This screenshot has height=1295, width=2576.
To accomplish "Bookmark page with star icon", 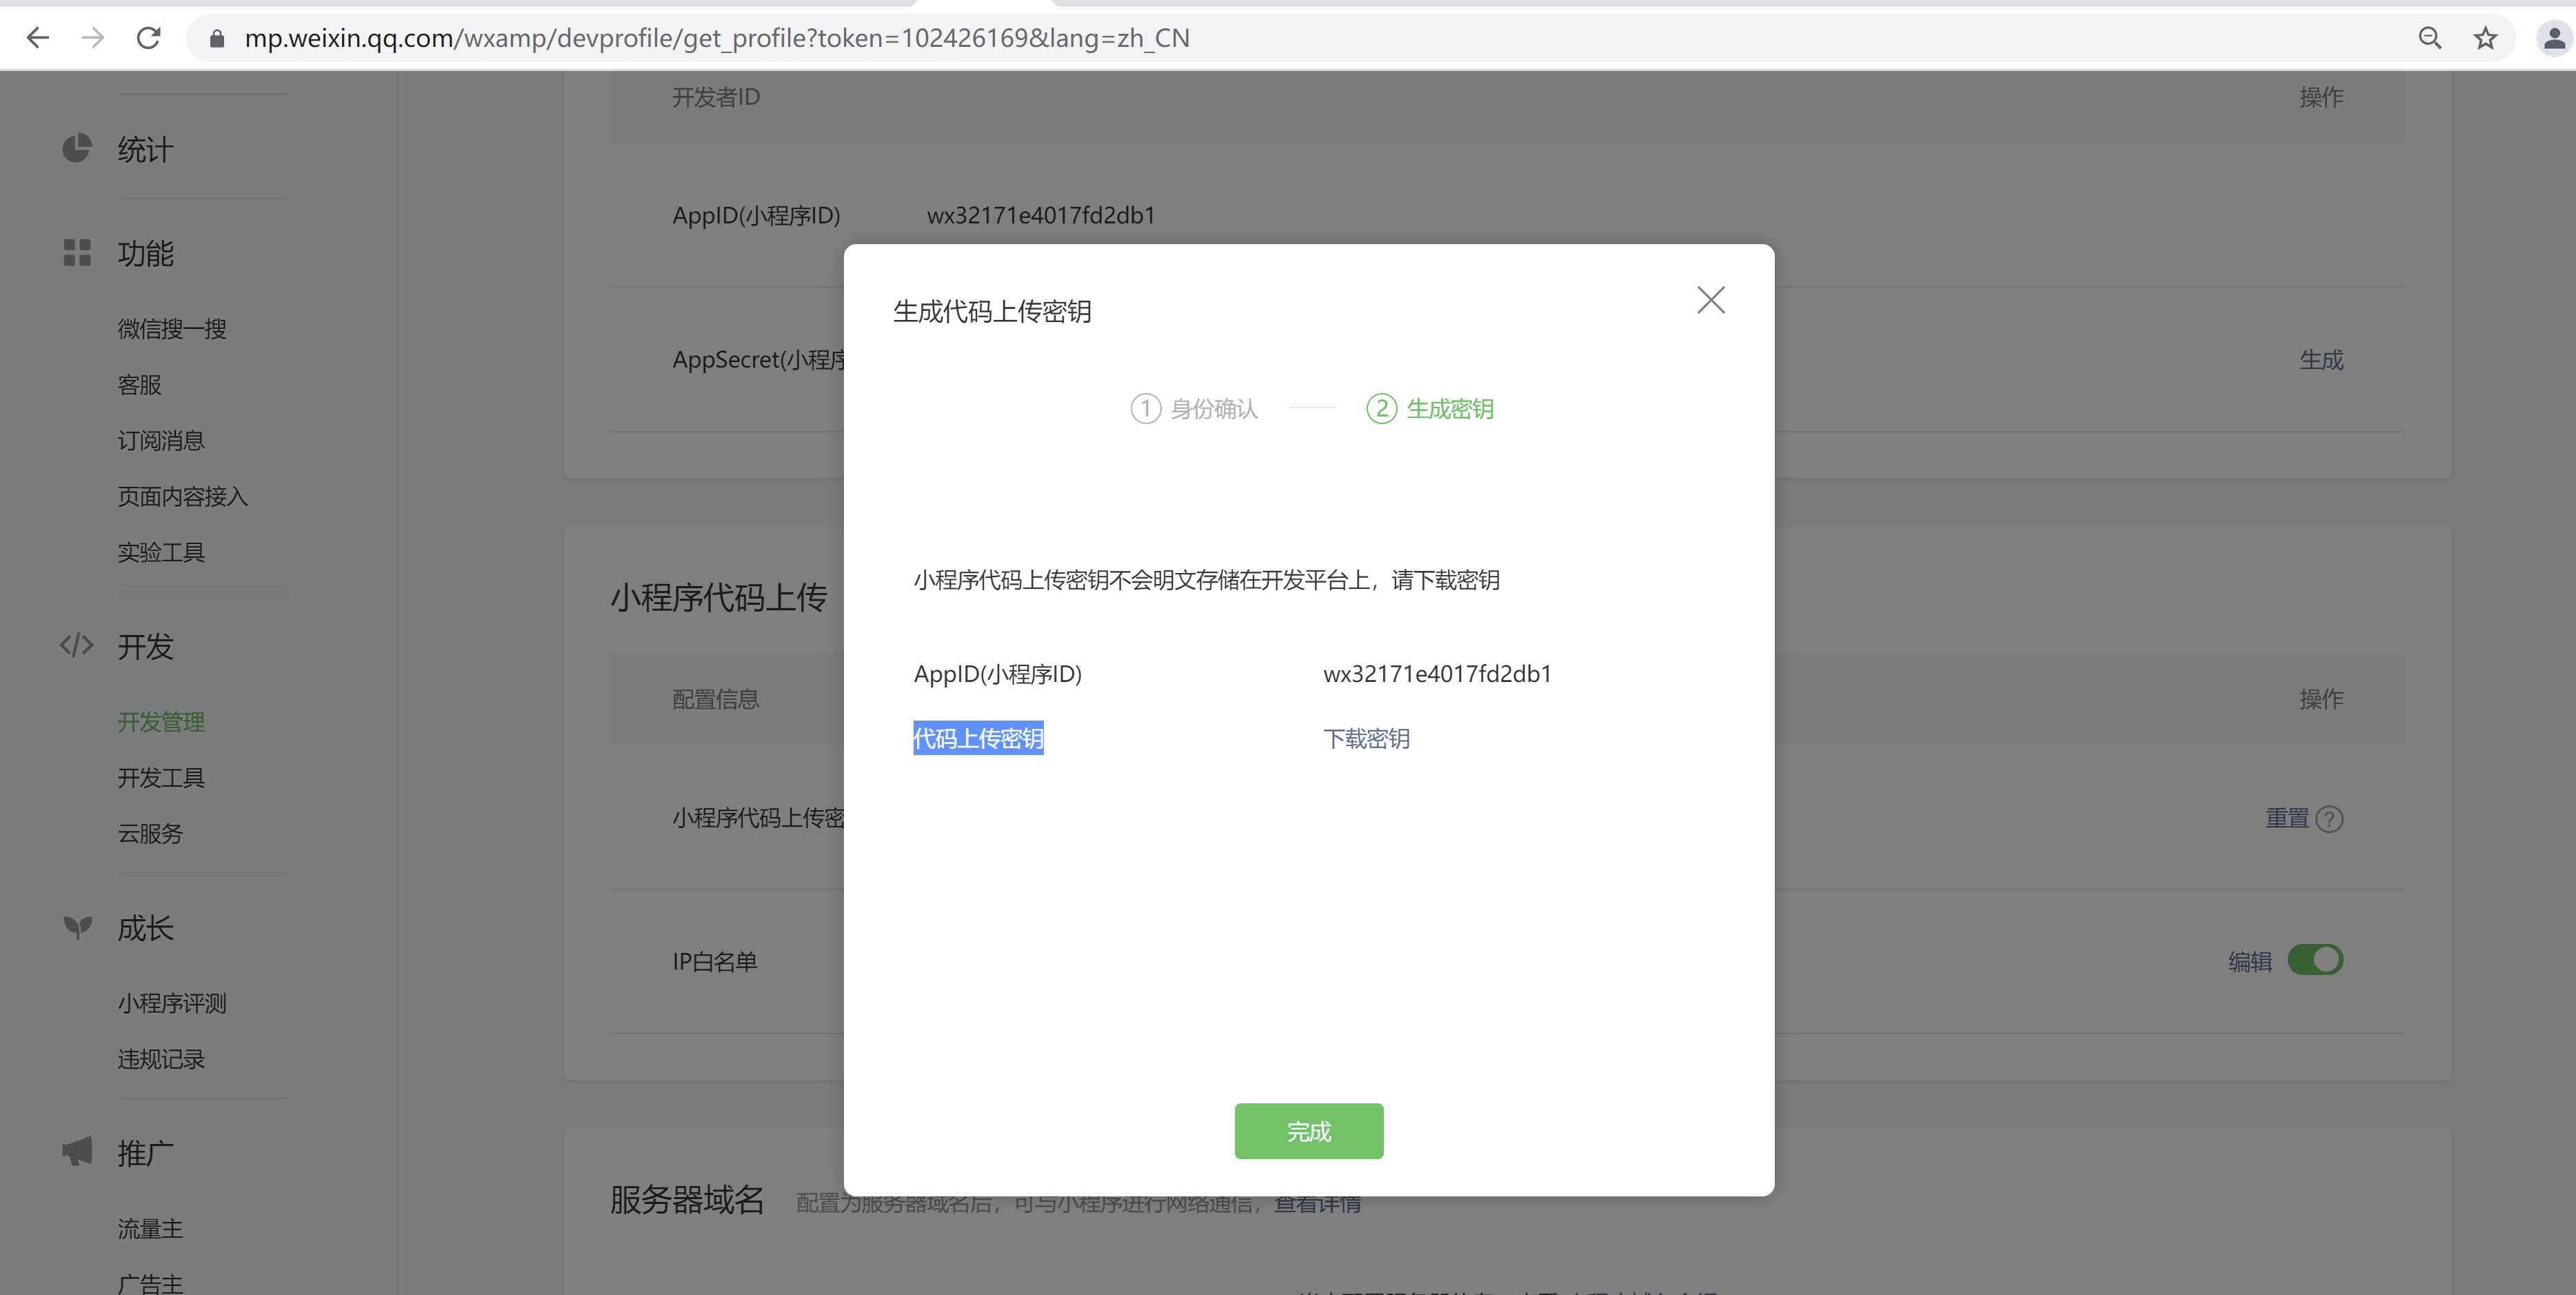I will (2485, 38).
